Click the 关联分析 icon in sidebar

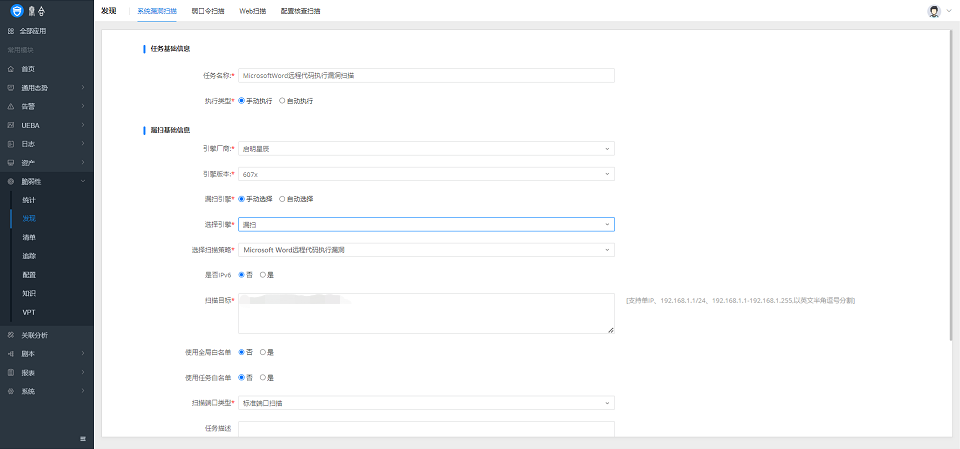[x=11, y=335]
